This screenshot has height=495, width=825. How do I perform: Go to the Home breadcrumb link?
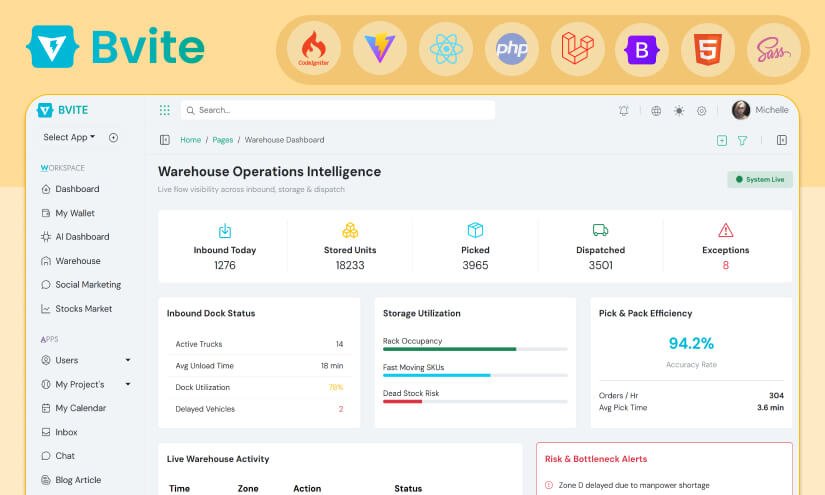pos(190,140)
